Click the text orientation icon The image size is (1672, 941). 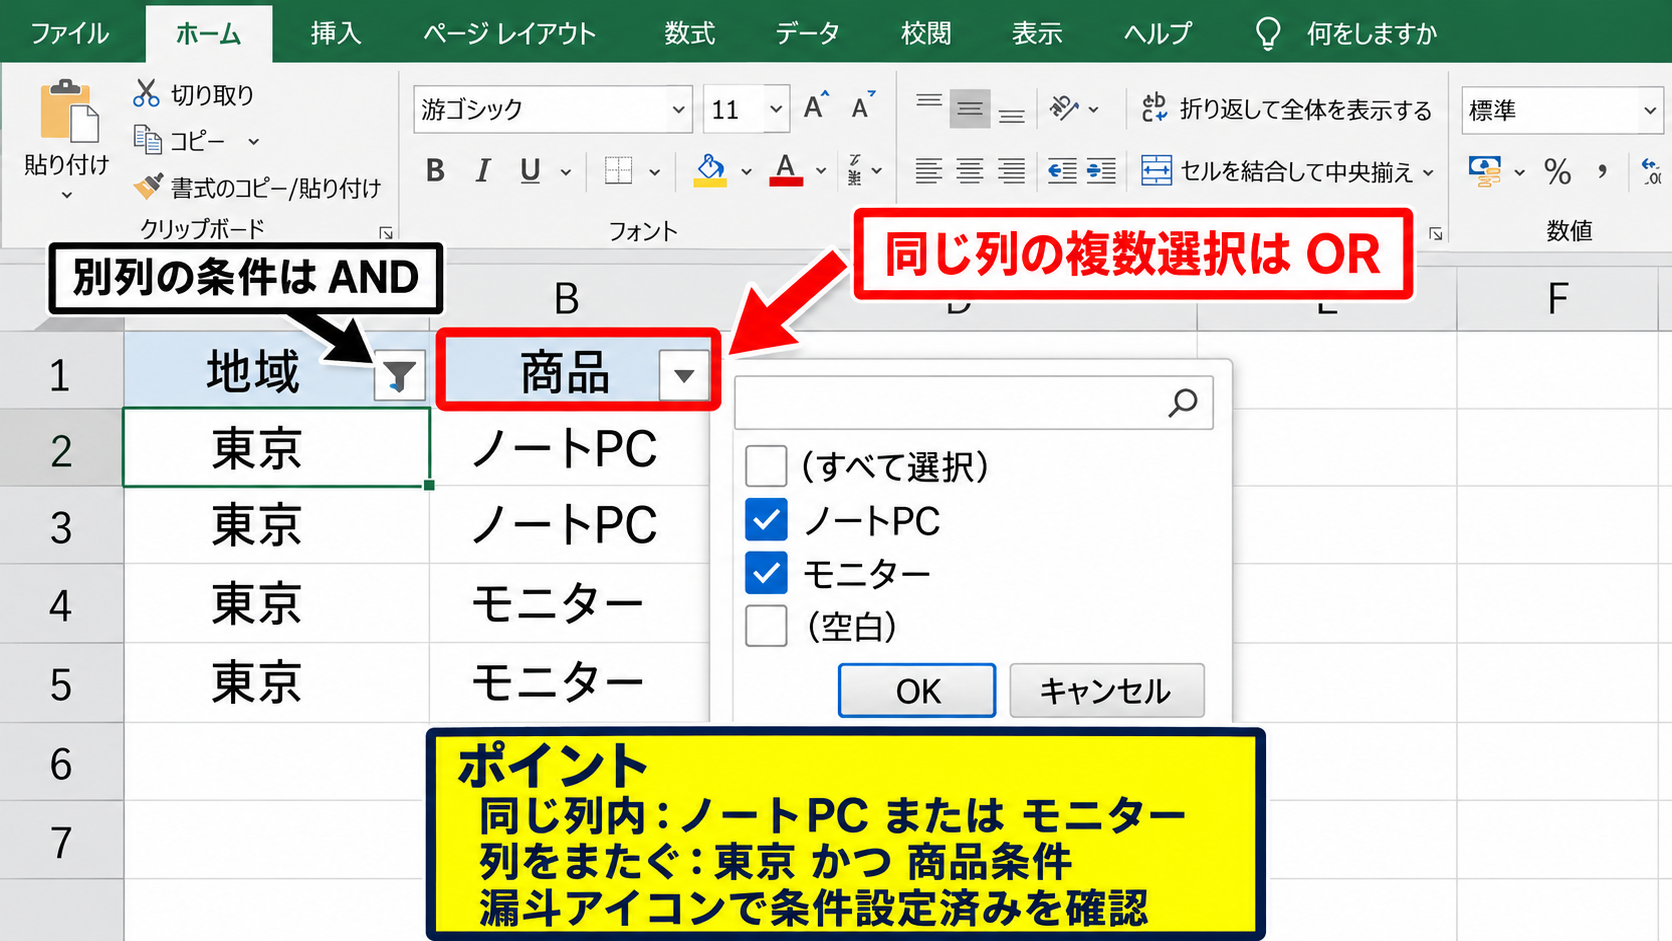(x=1064, y=108)
